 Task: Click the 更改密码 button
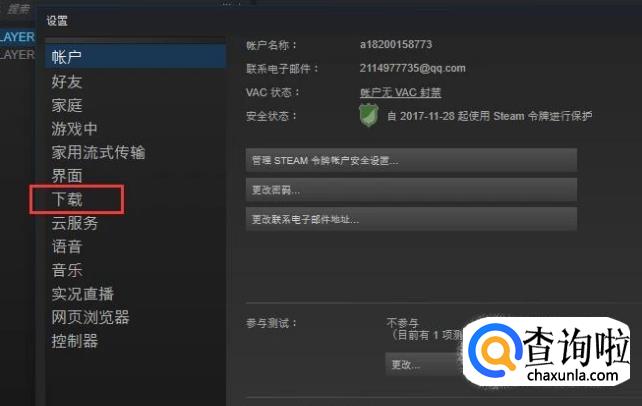click(x=411, y=189)
